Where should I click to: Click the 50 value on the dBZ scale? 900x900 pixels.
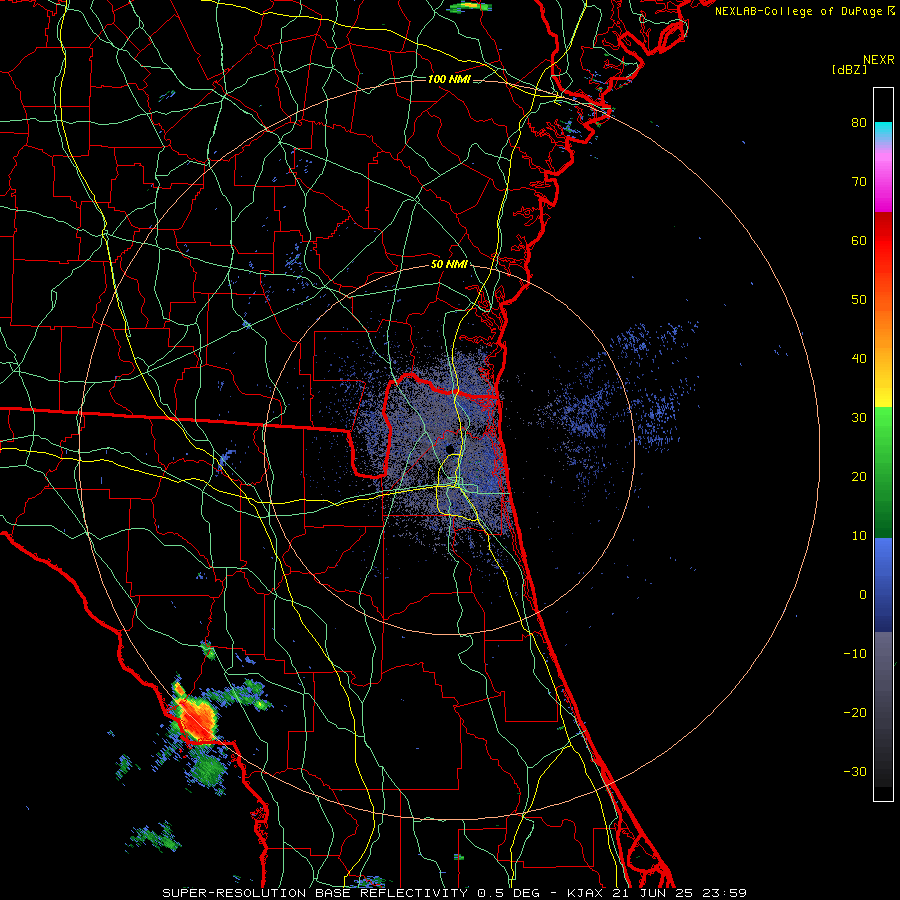[859, 300]
